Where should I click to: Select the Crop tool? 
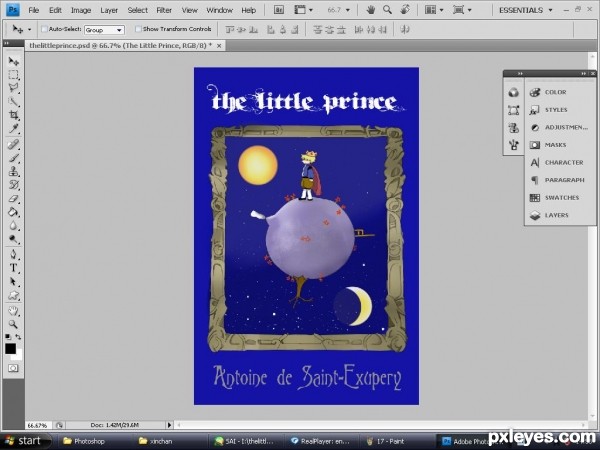point(13,115)
